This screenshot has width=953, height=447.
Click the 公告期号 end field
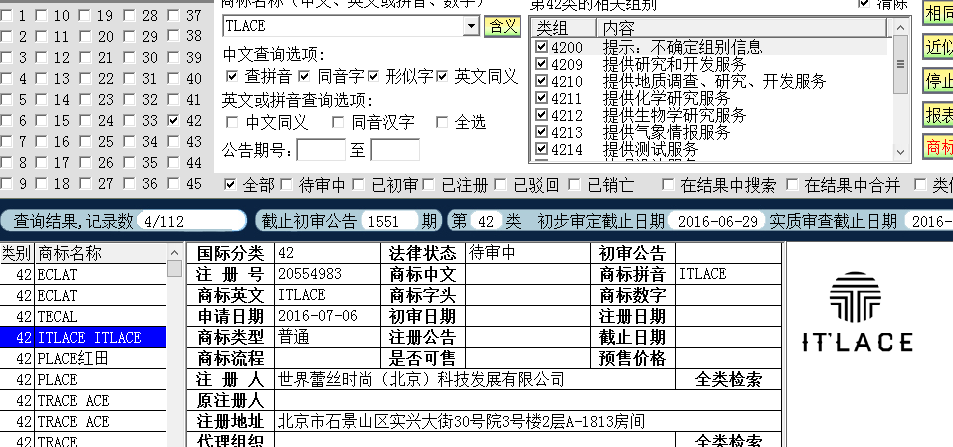(x=395, y=150)
